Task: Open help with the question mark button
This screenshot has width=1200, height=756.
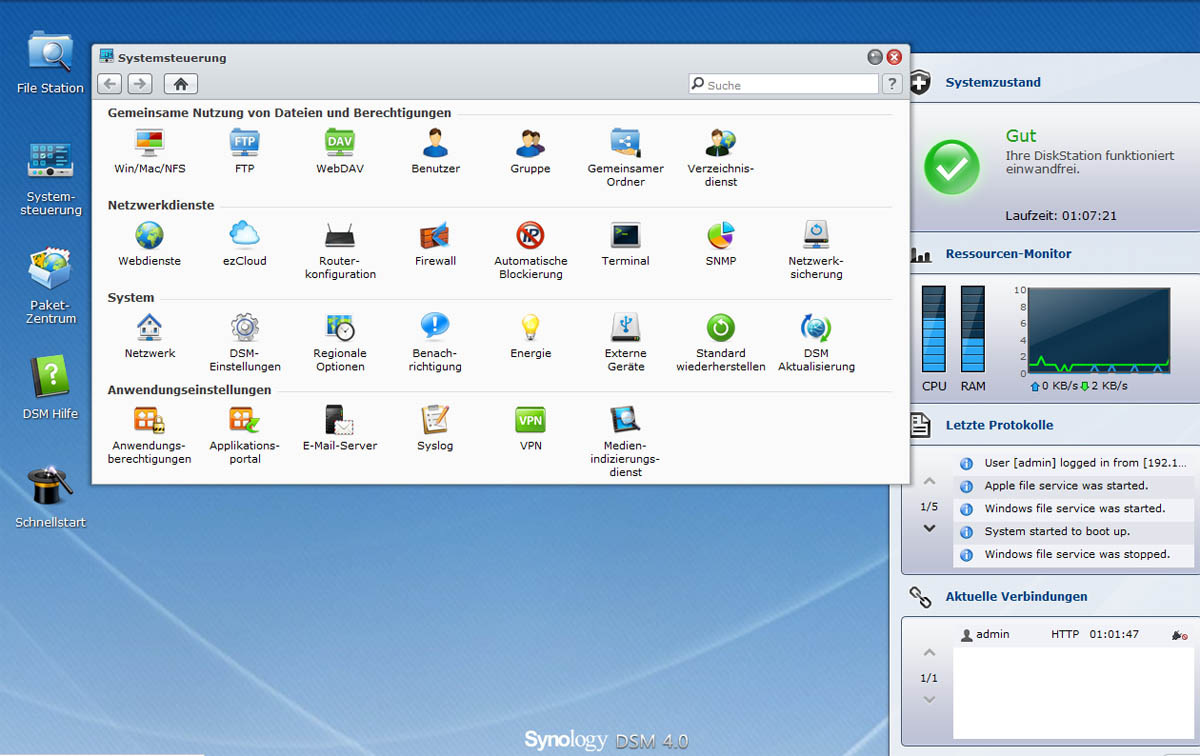Action: coord(891,84)
